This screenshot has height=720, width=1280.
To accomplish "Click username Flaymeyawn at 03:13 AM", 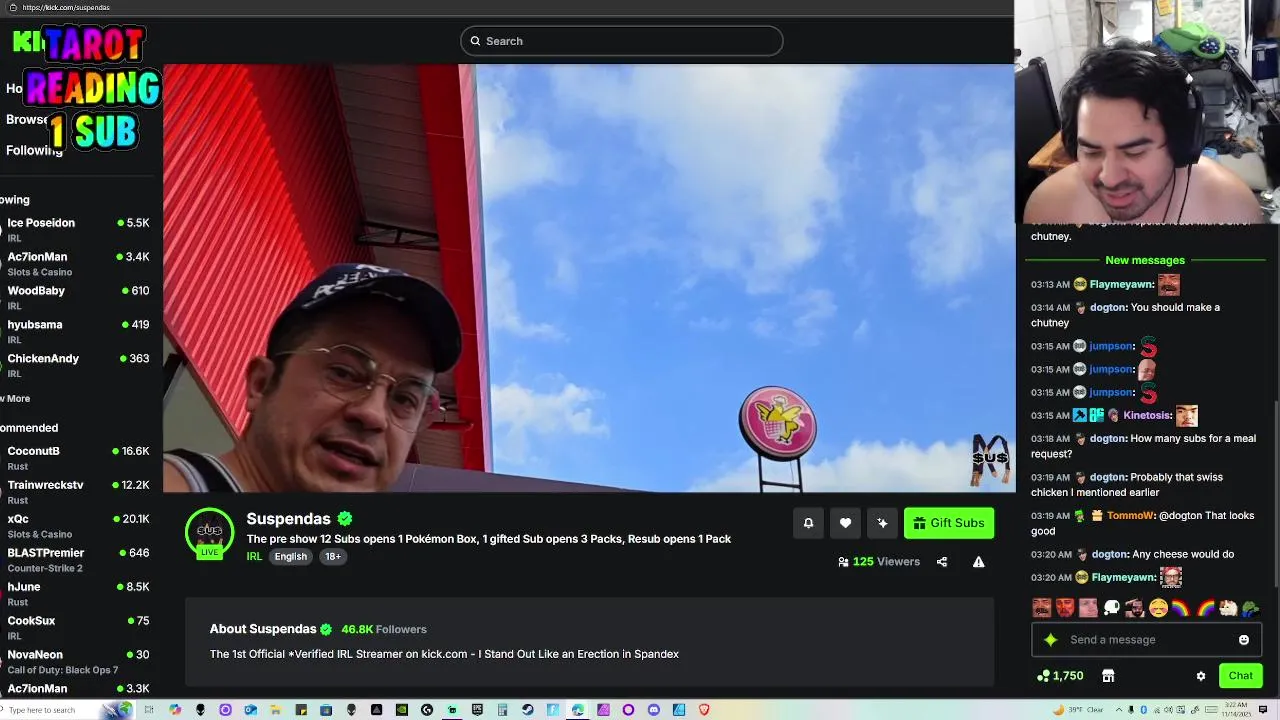I will (1121, 285).
